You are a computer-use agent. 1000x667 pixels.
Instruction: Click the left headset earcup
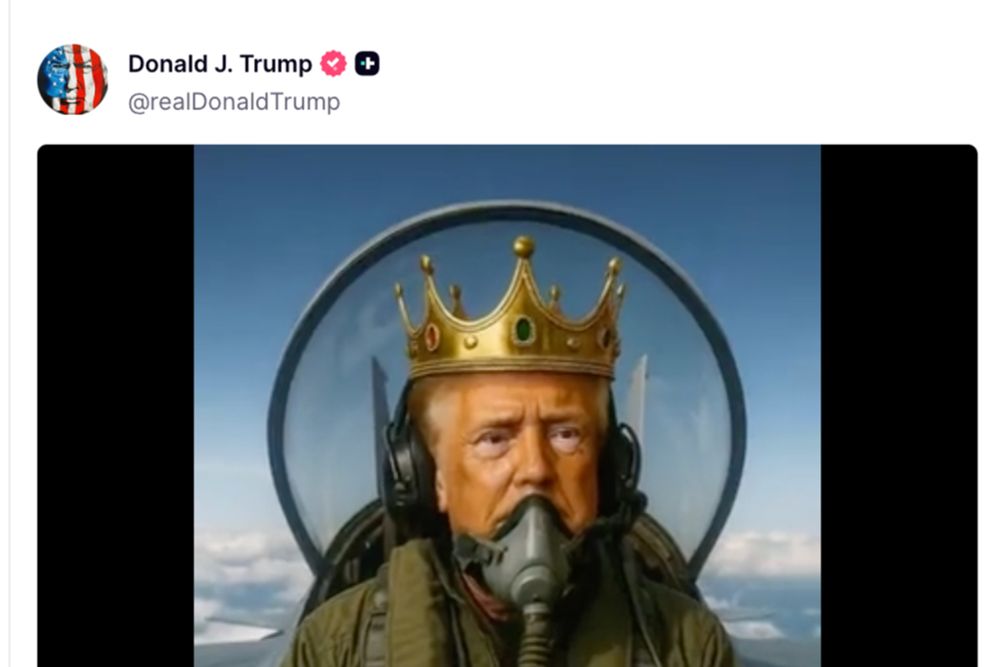point(404,460)
